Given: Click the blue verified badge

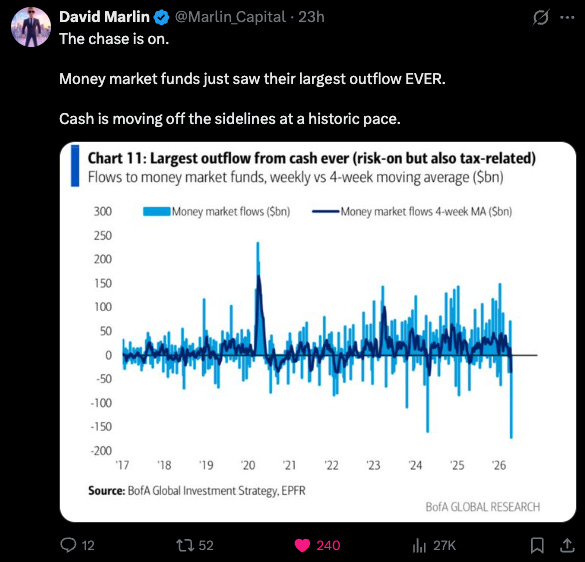Looking at the screenshot, I should coord(162,17).
